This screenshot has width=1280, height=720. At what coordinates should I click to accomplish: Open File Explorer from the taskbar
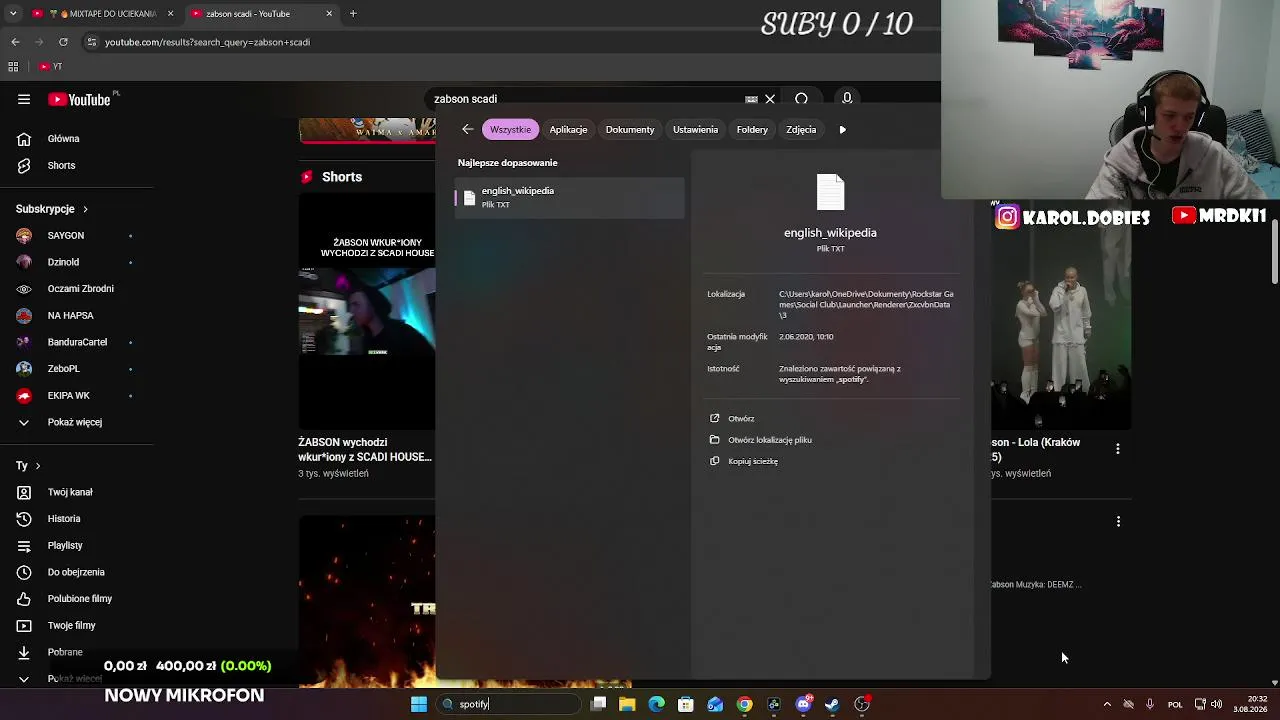point(627,704)
